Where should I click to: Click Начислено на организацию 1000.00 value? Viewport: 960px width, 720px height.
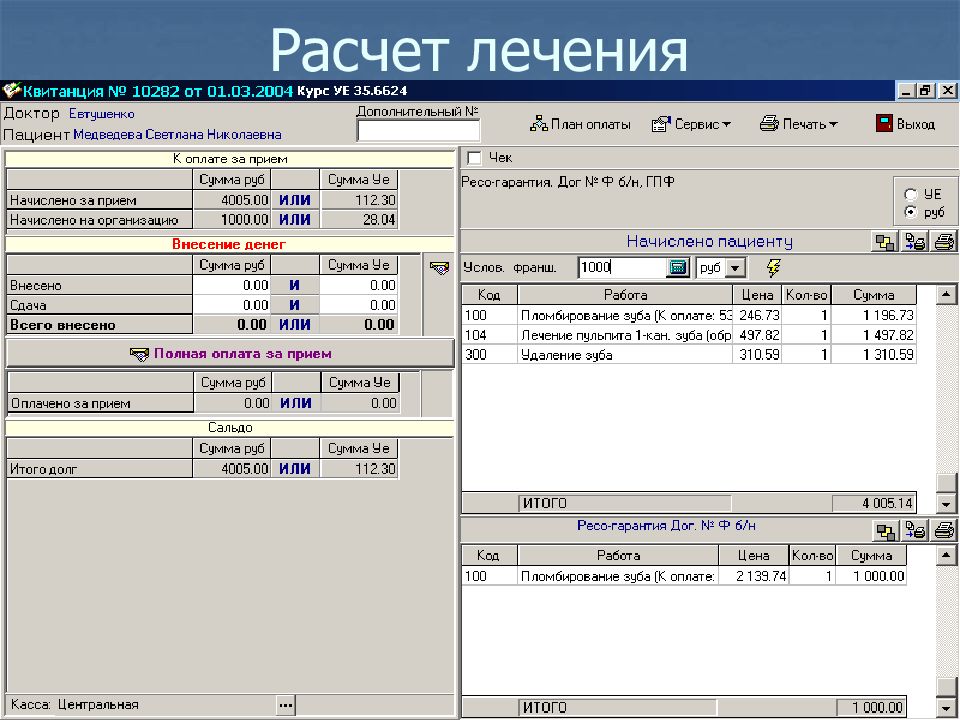[x=232, y=220]
